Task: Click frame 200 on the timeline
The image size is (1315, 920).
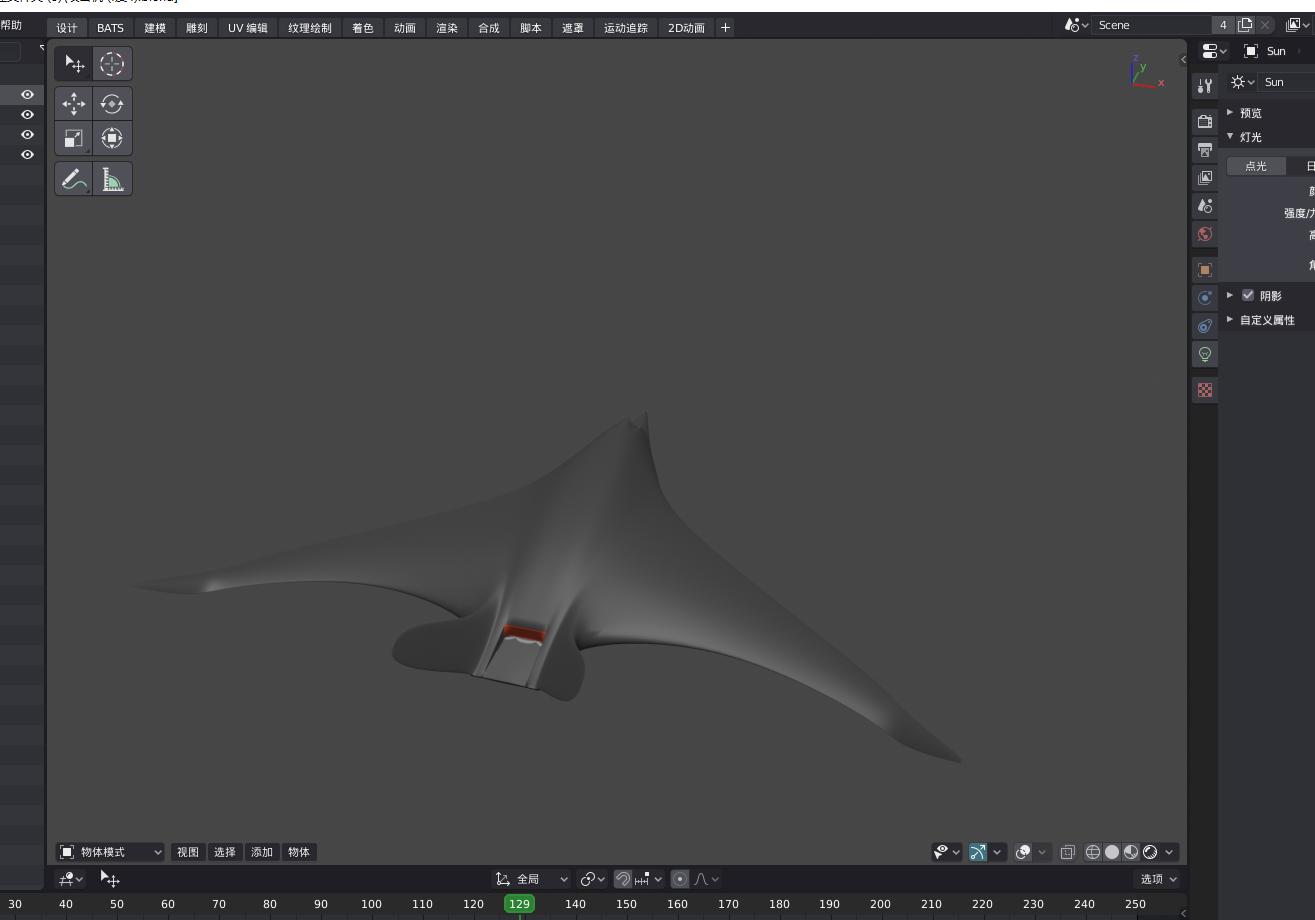Action: 880,904
